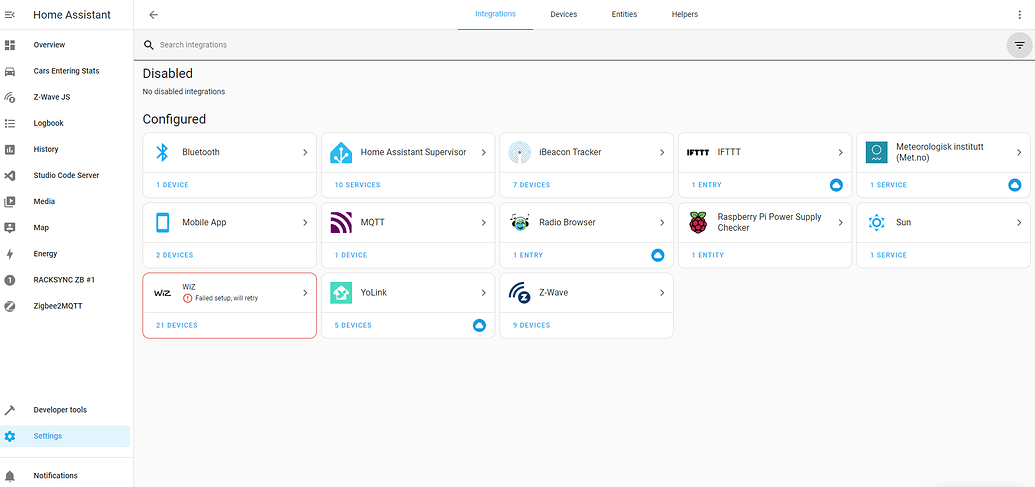Click the Z-Wave logo on its card
The height and width of the screenshot is (487, 1035).
click(519, 293)
